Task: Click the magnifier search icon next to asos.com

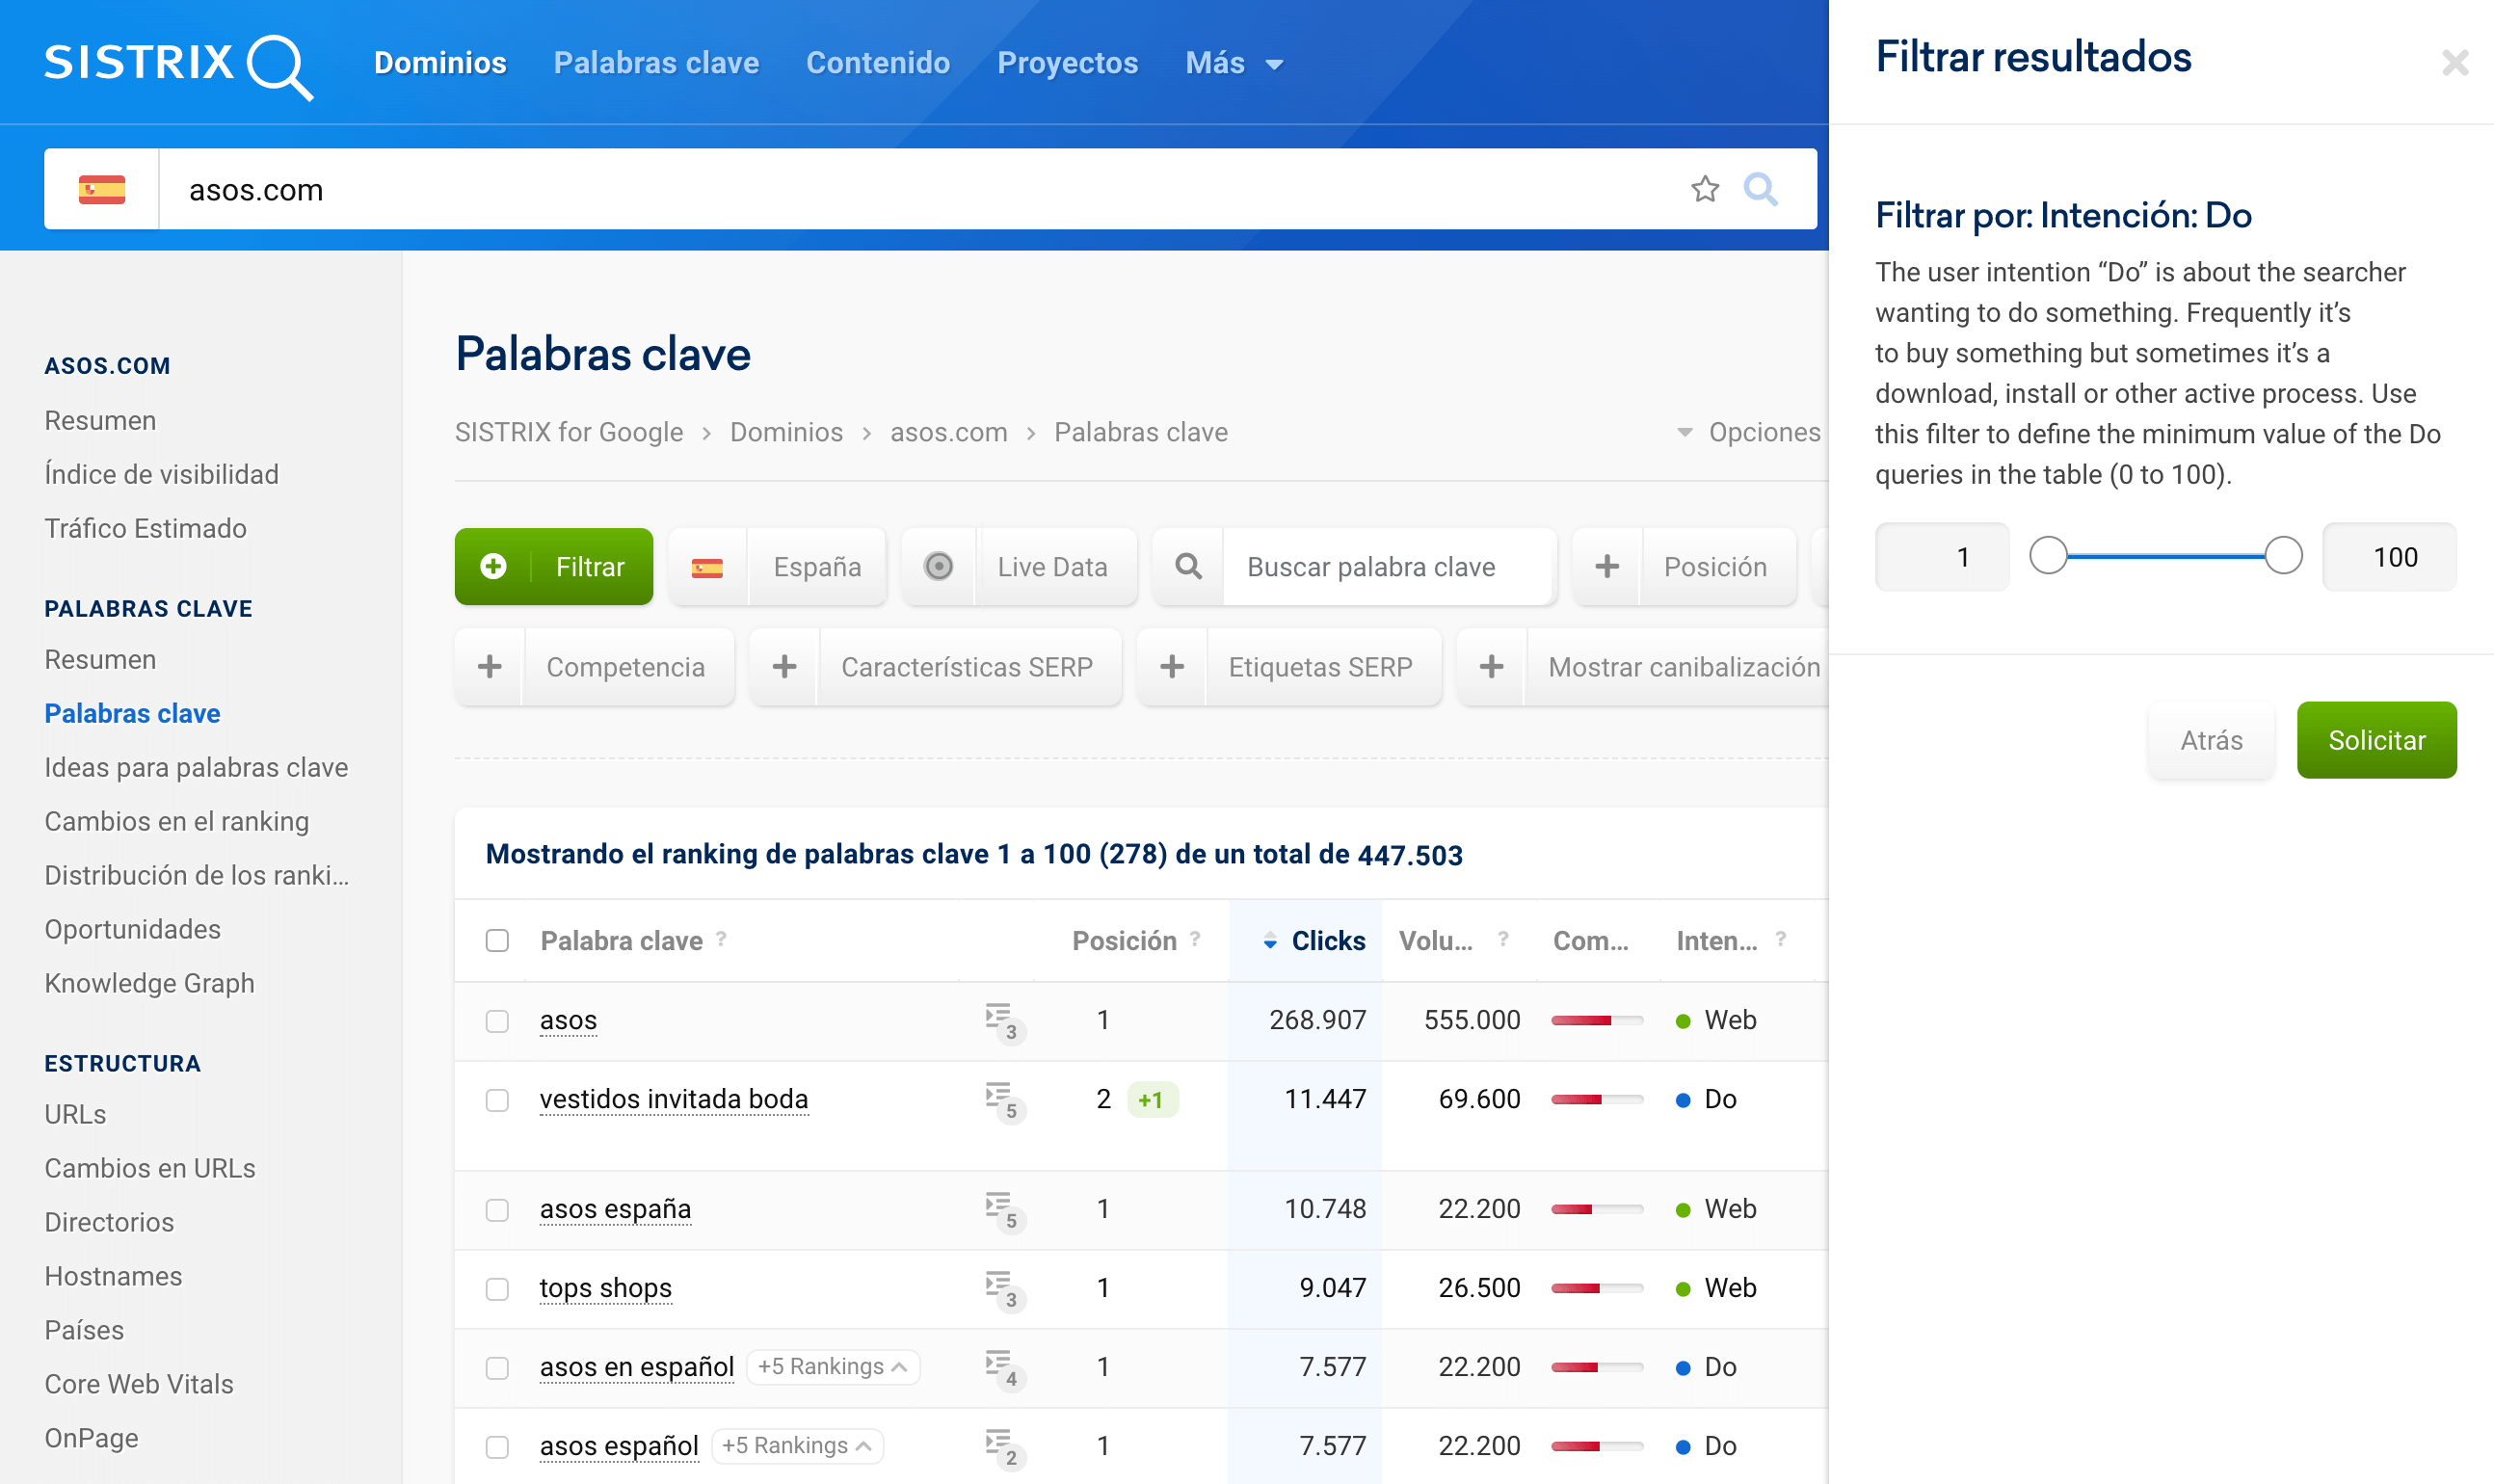Action: click(1760, 188)
